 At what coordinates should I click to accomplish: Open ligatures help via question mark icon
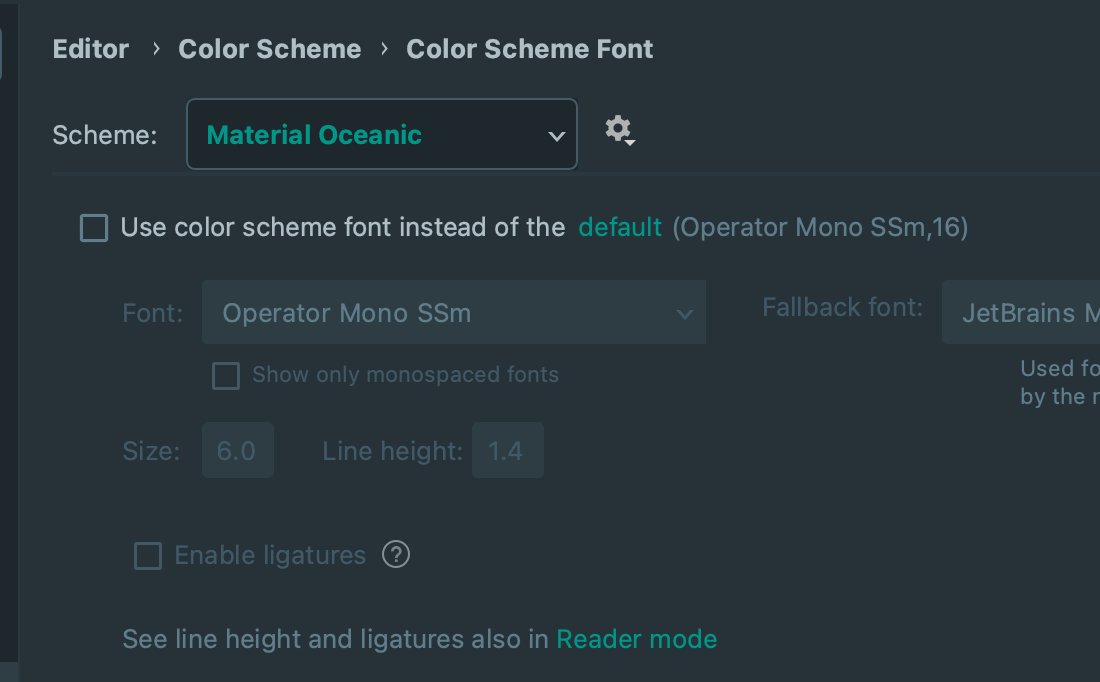[x=396, y=555]
